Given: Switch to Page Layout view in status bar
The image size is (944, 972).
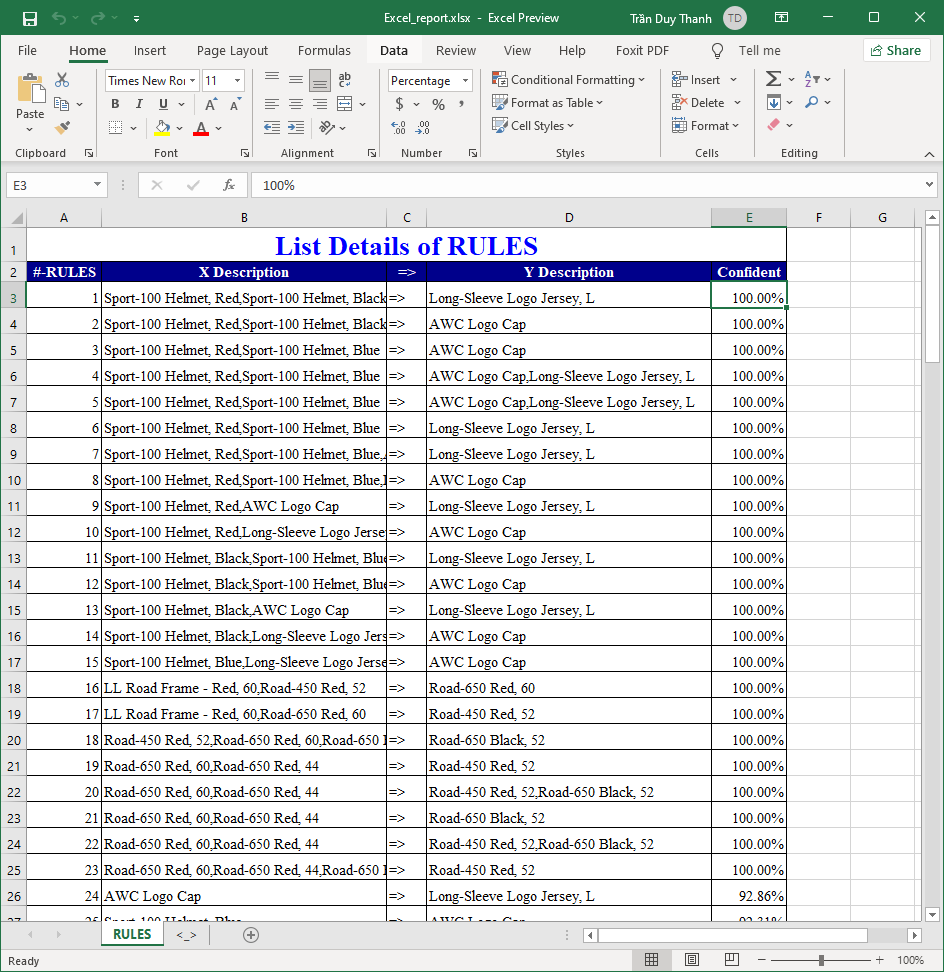Looking at the screenshot, I should (x=692, y=960).
